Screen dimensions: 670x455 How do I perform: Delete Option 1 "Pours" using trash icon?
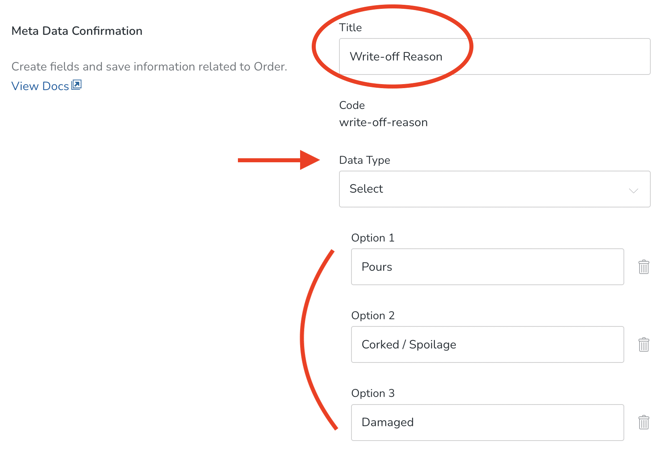click(x=644, y=267)
